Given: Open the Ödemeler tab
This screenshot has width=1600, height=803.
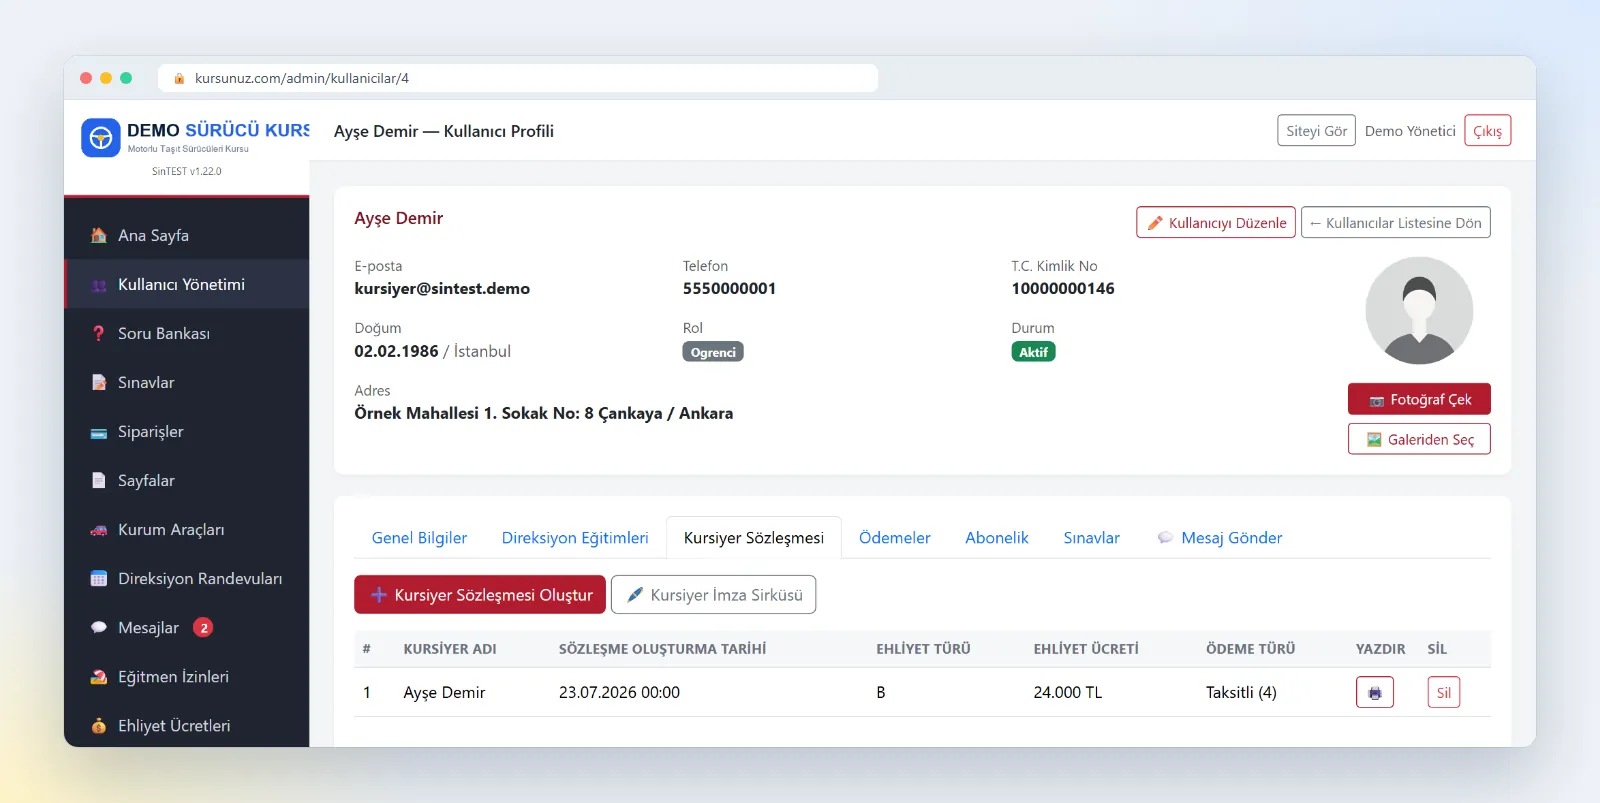Looking at the screenshot, I should coord(894,538).
